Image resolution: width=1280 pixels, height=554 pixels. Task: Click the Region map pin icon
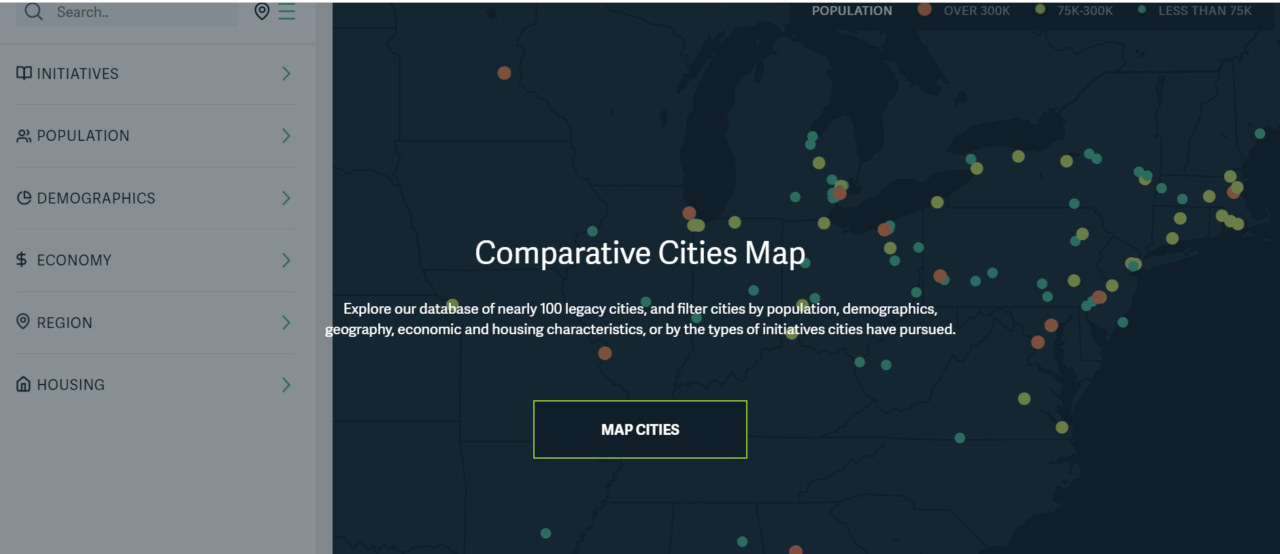point(24,322)
